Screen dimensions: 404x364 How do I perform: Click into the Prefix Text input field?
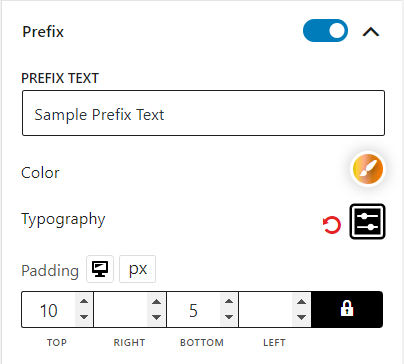[x=203, y=113]
